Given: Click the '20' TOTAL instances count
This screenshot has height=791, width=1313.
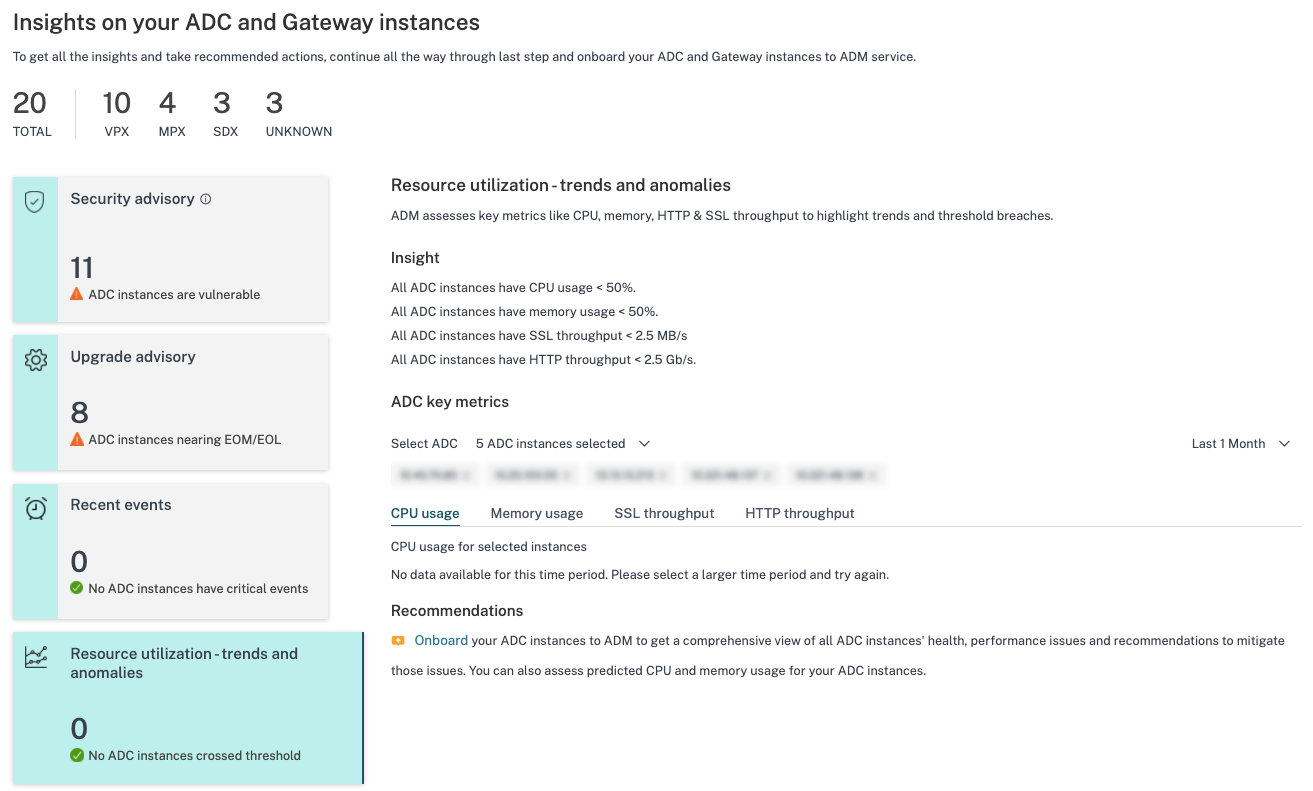Looking at the screenshot, I should click(30, 103).
